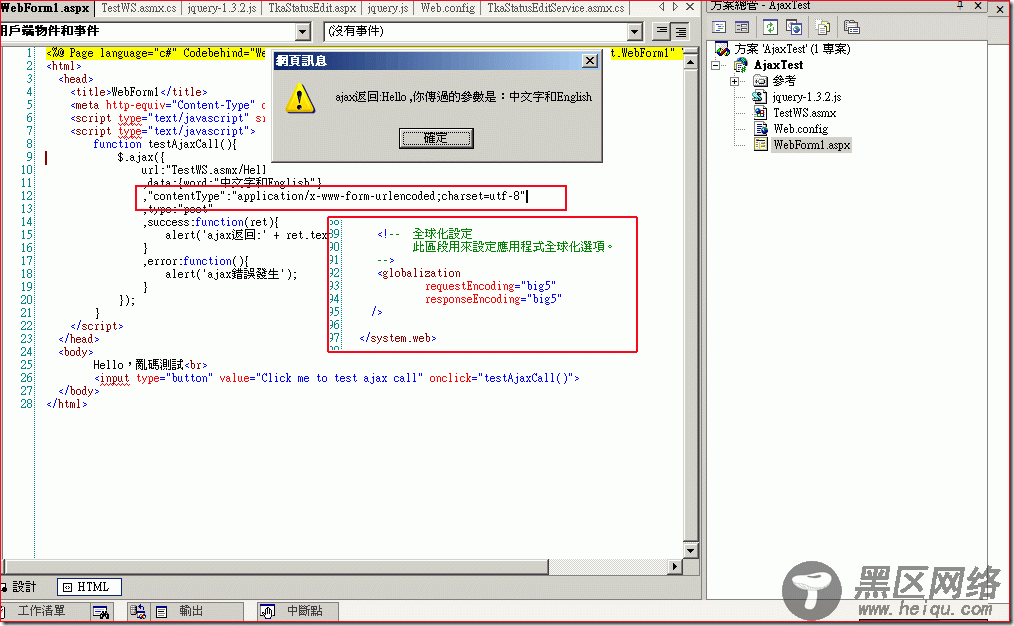
Task: Expand the 參考 references folder
Action: point(734,81)
